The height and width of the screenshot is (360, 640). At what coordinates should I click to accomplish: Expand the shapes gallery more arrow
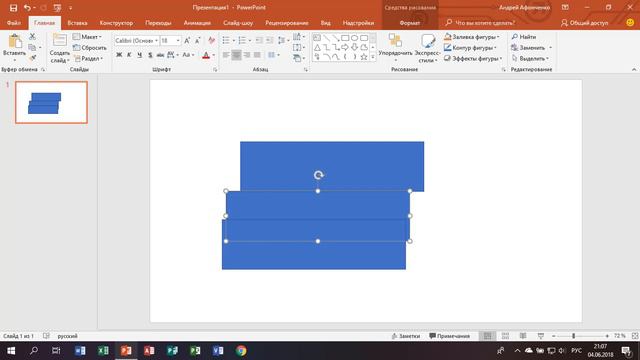coord(373,58)
